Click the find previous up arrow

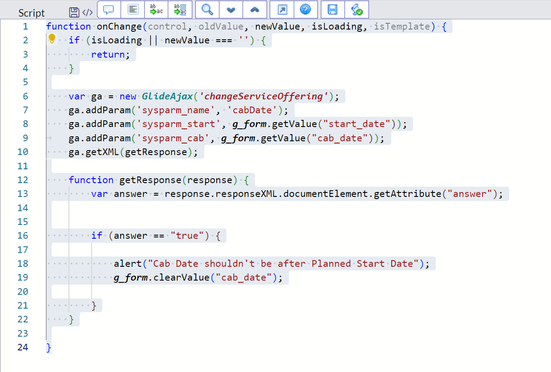click(255, 9)
